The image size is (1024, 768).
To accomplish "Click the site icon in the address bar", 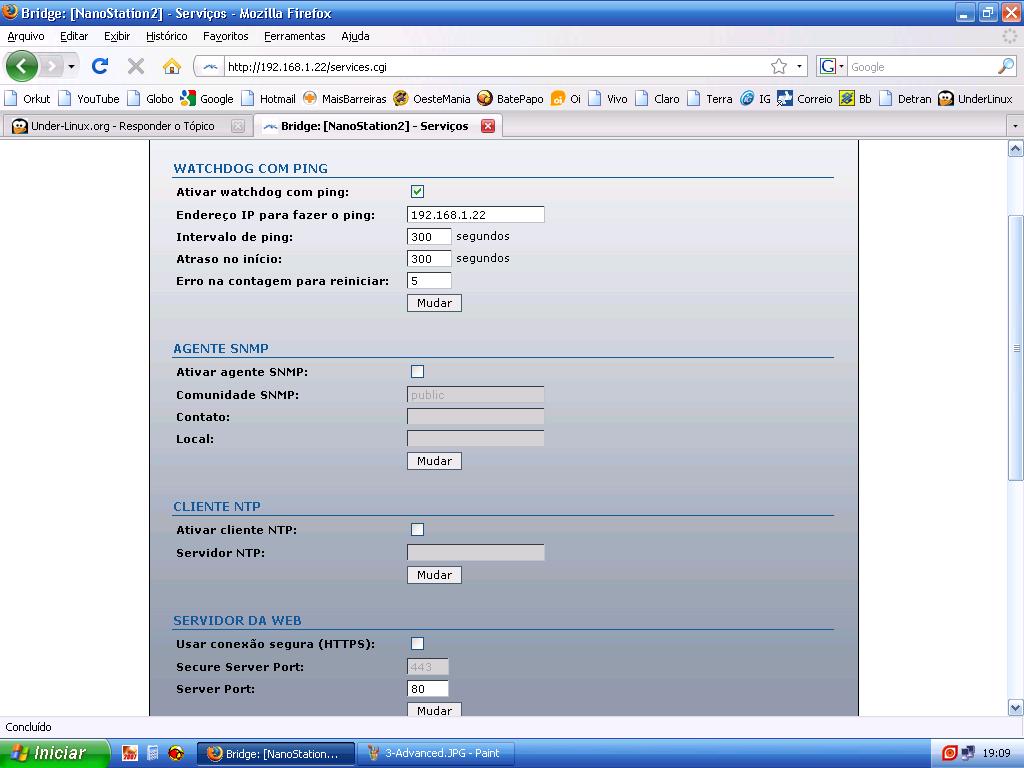I will click(210, 67).
